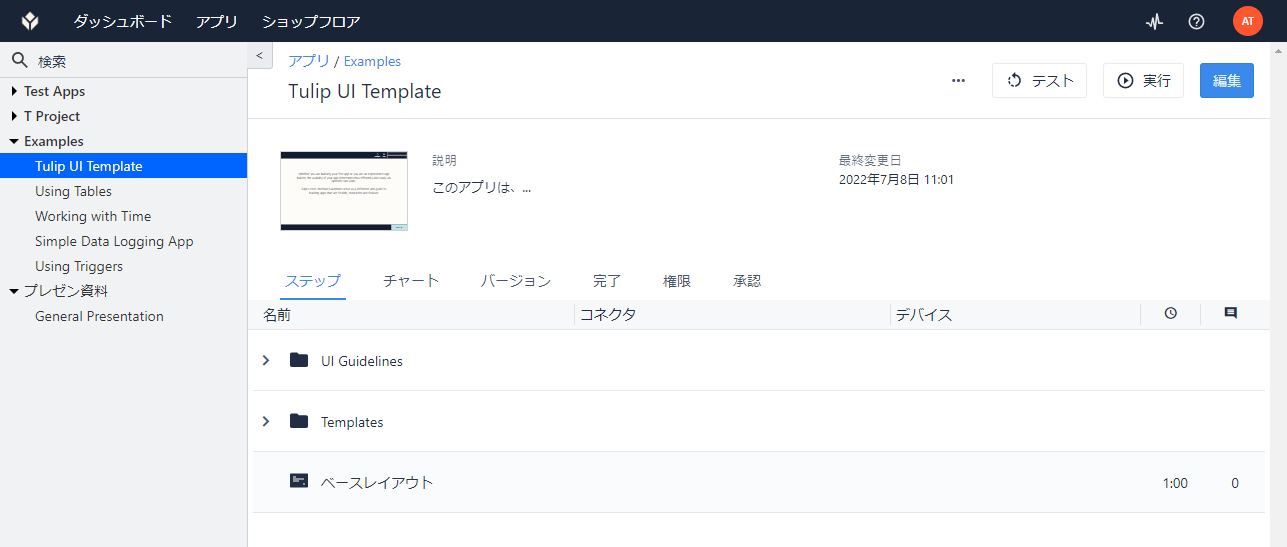This screenshot has height=547, width=1287.
Task: Click the テスト button
Action: [x=1039, y=81]
